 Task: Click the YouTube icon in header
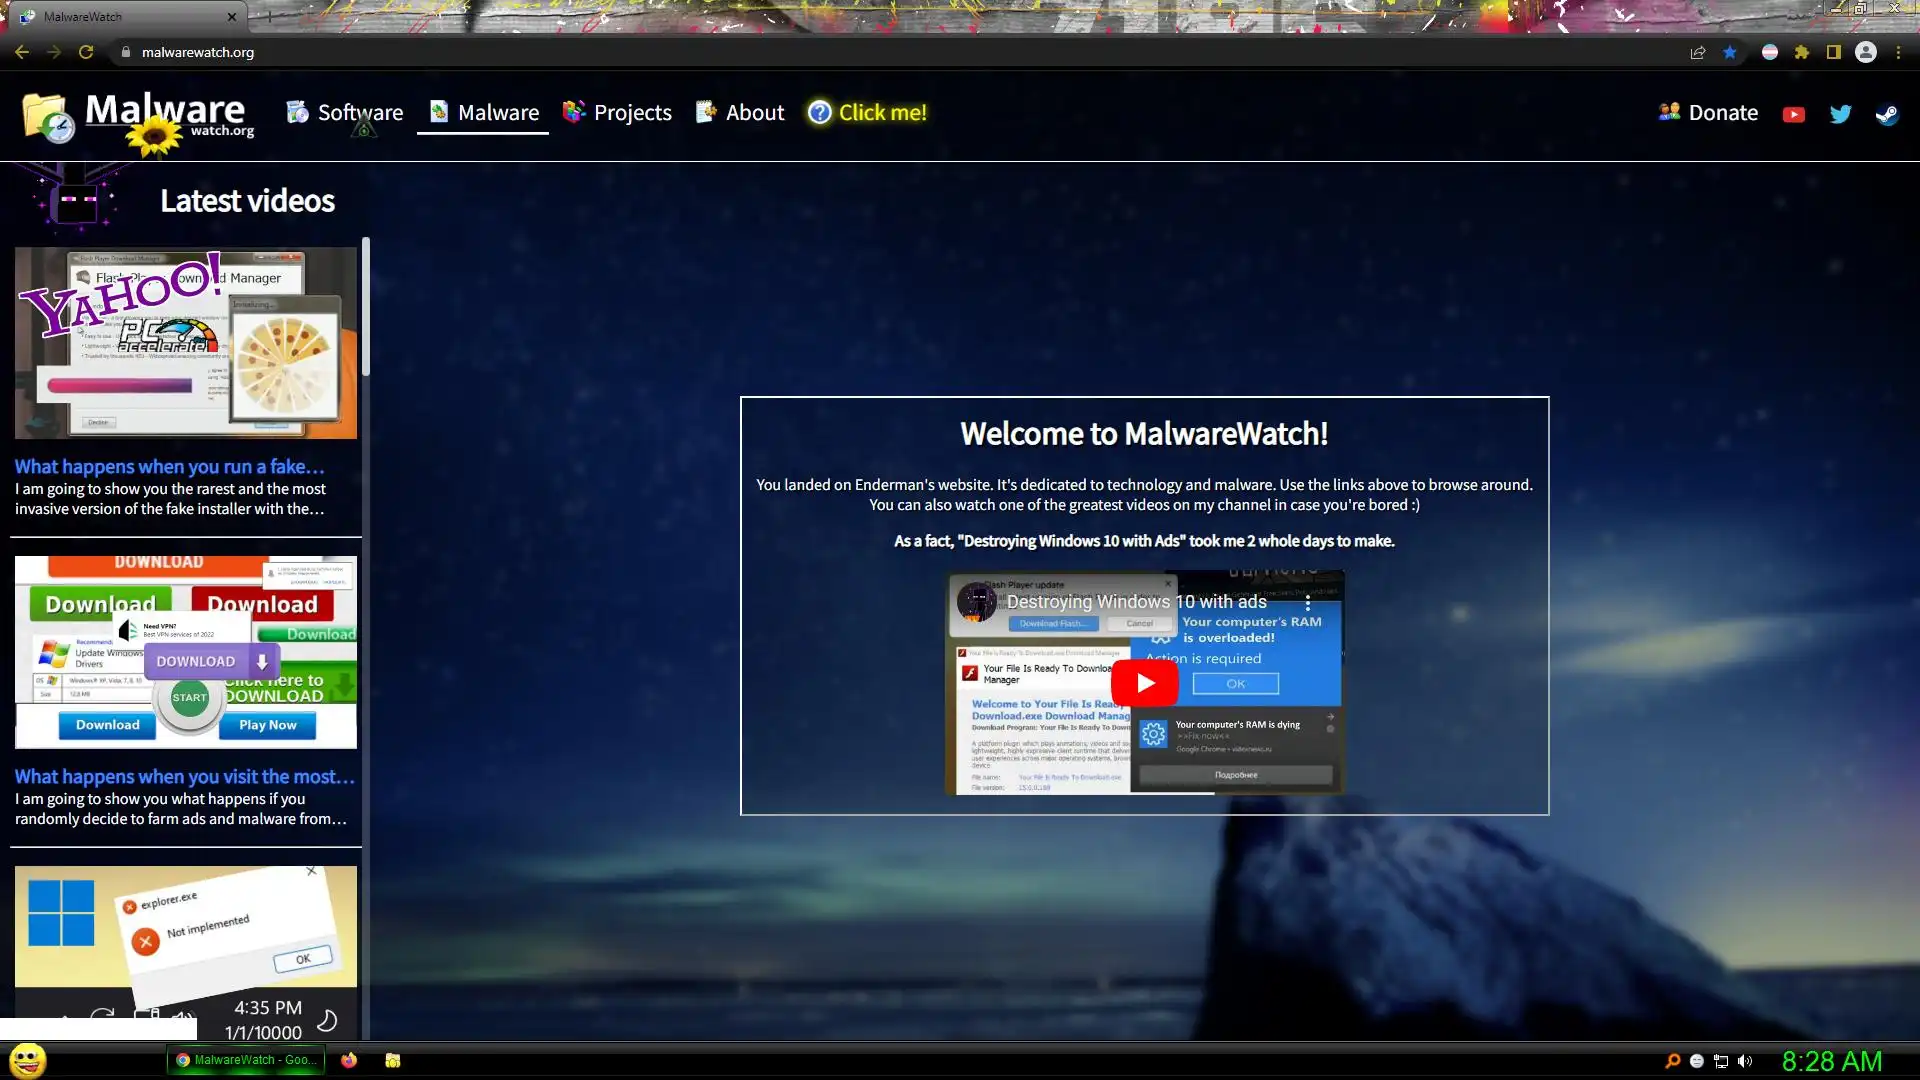click(1794, 114)
